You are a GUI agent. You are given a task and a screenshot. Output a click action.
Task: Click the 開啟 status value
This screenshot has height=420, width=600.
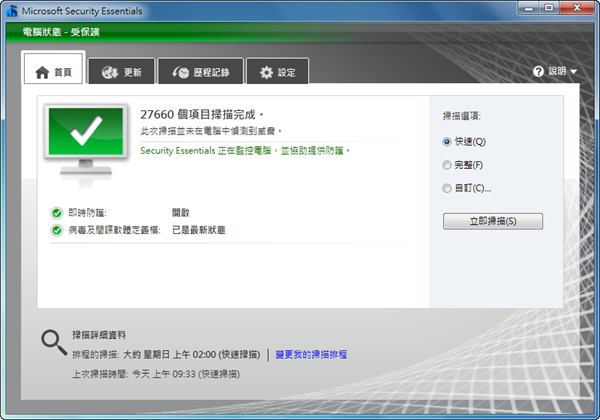(x=181, y=213)
